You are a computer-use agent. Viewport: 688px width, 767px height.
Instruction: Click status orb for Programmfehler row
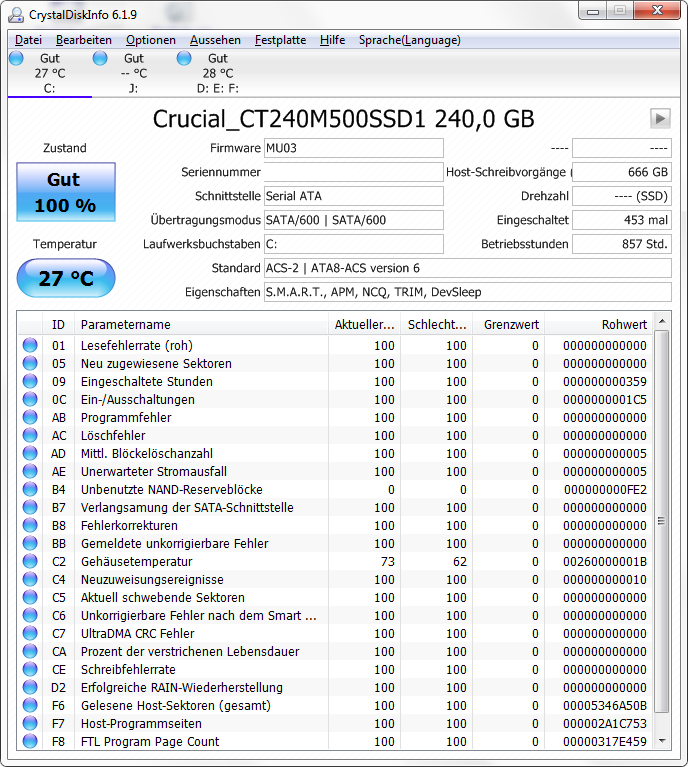(30, 417)
